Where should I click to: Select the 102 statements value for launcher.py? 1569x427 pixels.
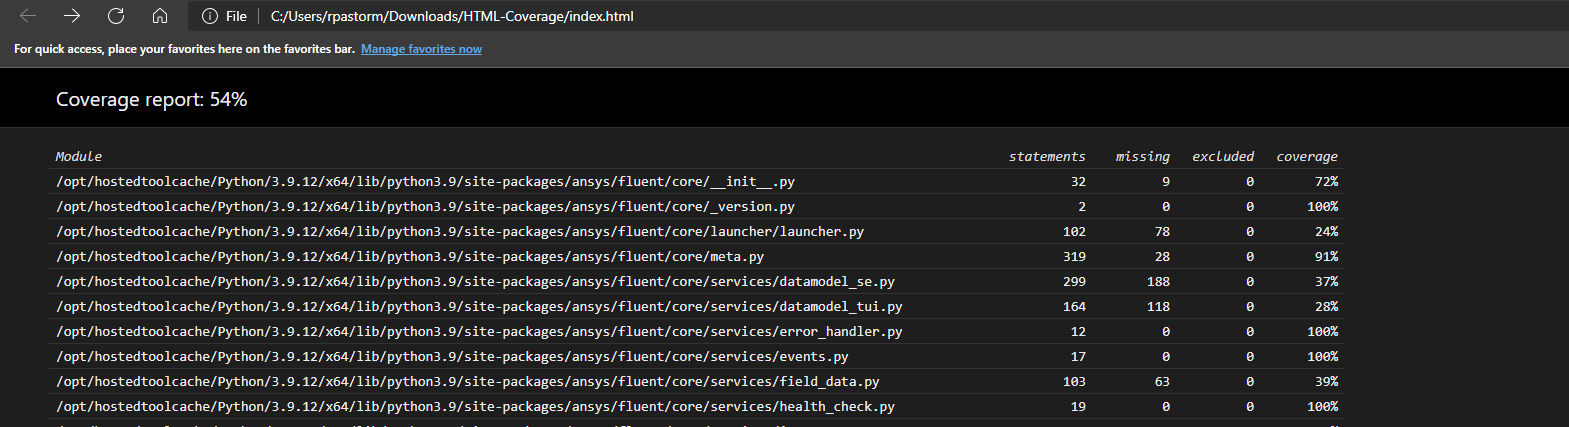pyautogui.click(x=1075, y=231)
